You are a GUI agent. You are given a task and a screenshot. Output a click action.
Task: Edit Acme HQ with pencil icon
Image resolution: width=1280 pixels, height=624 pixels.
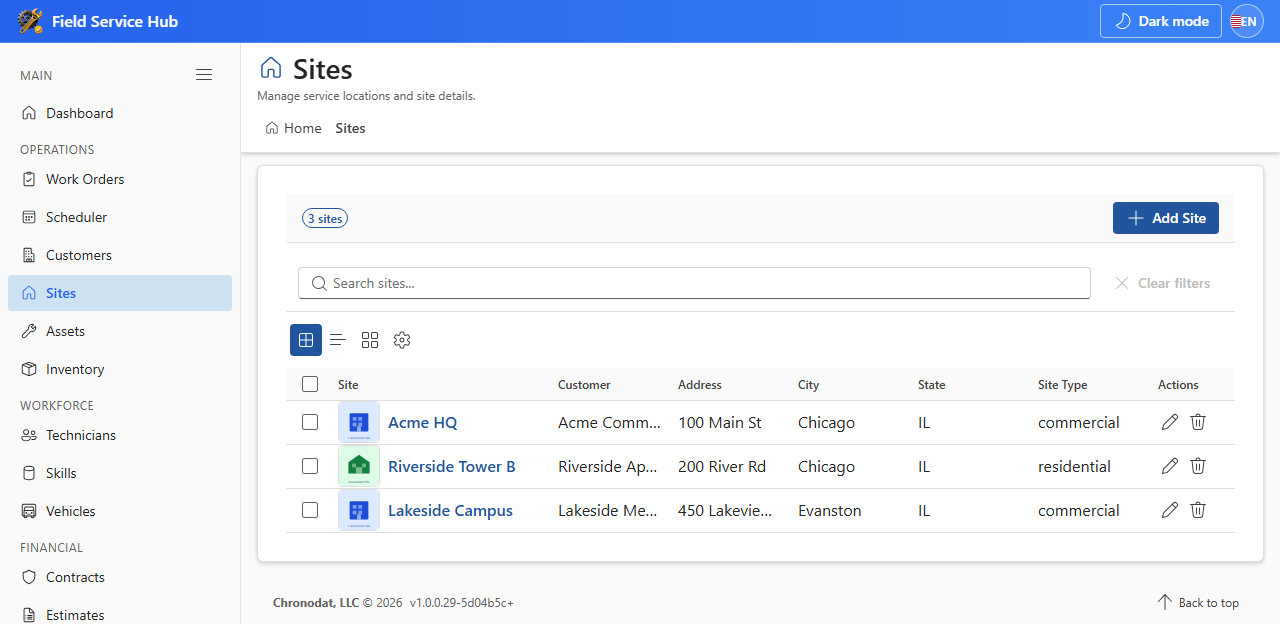coord(1170,422)
